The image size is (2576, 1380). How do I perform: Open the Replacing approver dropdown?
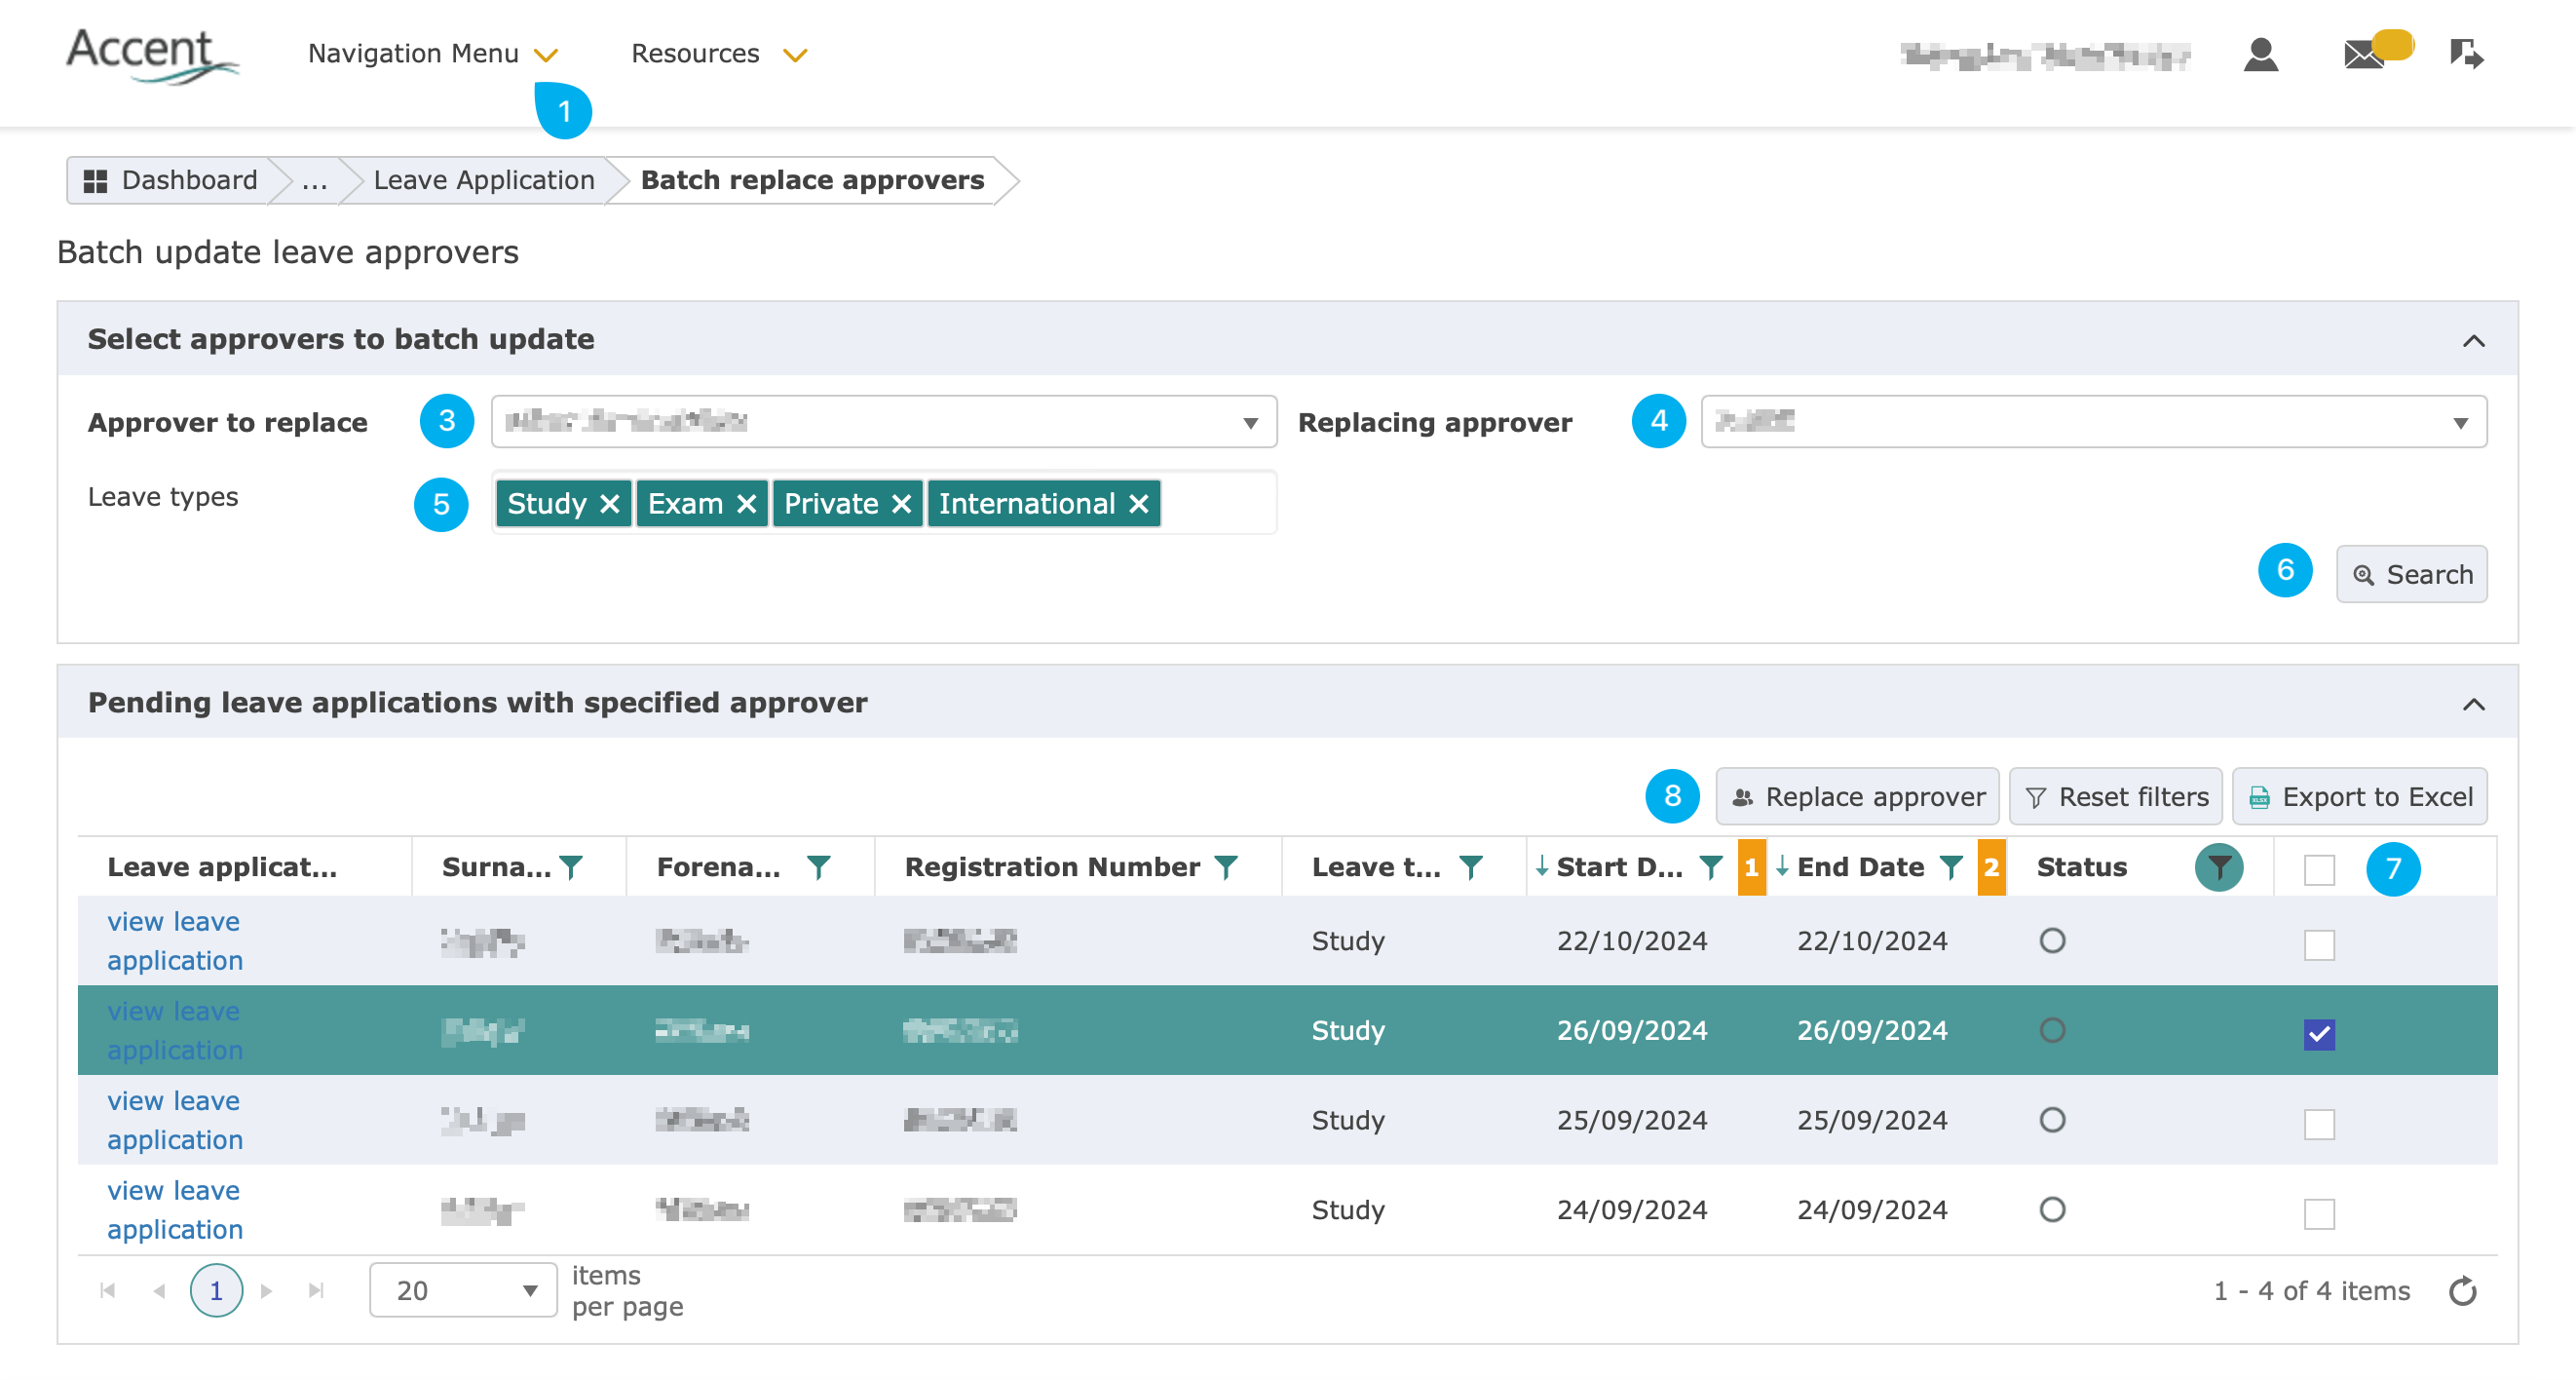pyautogui.click(x=2094, y=422)
